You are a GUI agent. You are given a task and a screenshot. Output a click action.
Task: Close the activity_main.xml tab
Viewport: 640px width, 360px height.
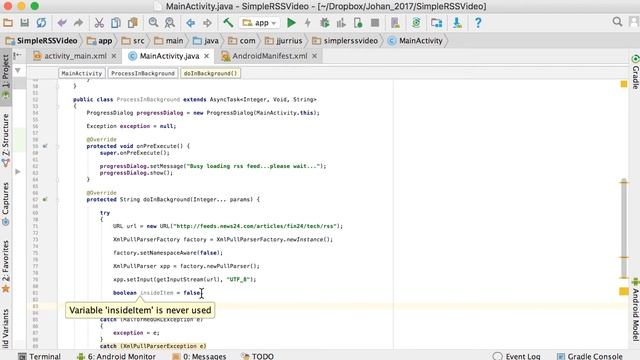coord(114,56)
